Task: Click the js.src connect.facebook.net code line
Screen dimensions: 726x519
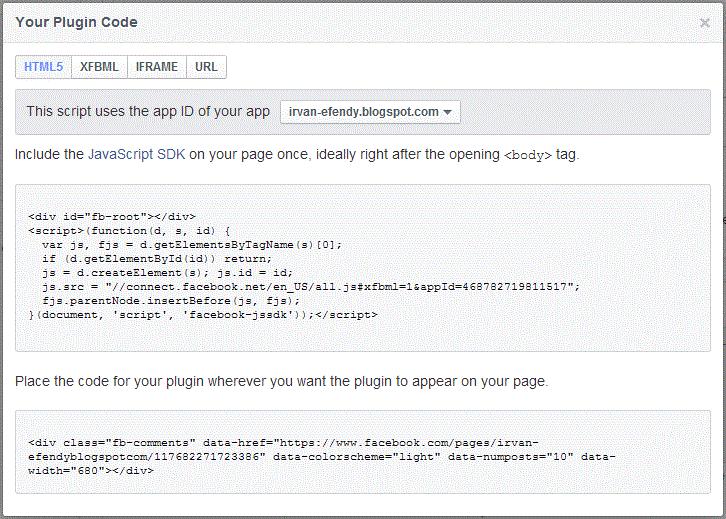Action: [x=311, y=287]
